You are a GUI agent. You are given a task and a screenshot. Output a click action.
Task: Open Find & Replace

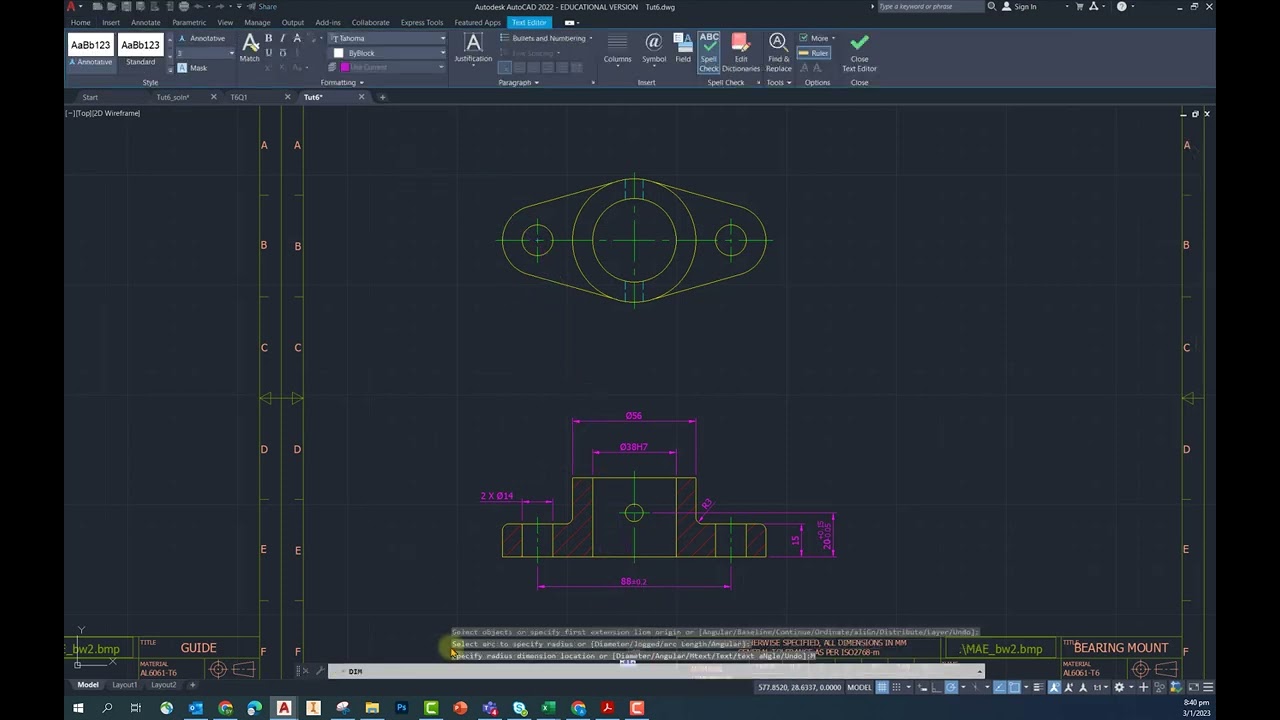(x=778, y=52)
